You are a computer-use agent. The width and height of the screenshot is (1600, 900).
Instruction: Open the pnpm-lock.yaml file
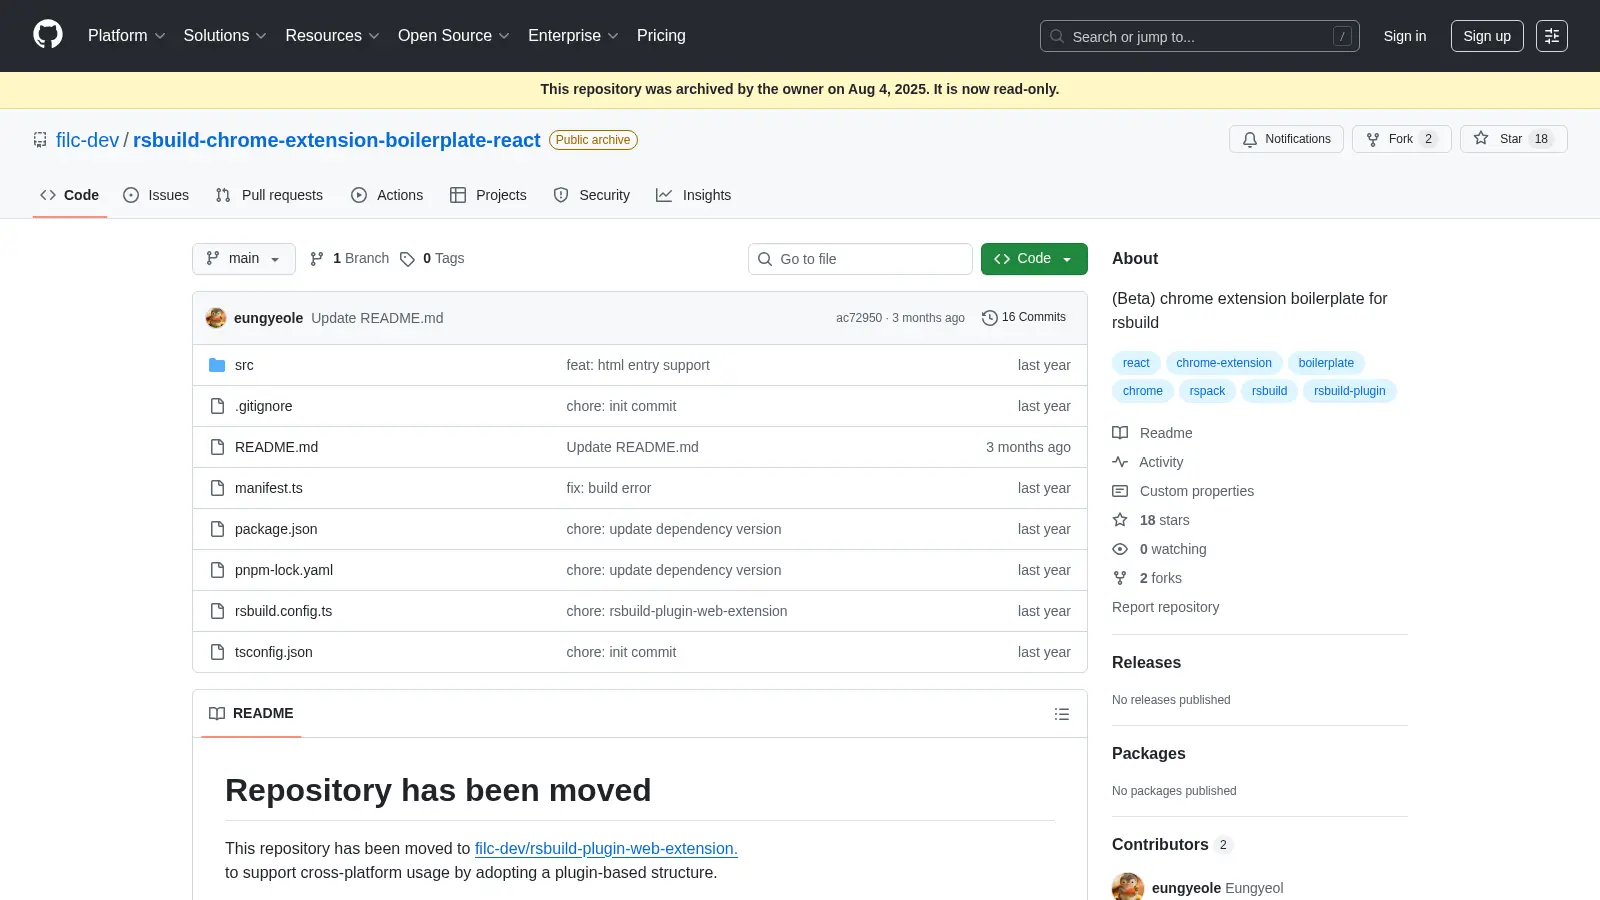click(x=284, y=570)
